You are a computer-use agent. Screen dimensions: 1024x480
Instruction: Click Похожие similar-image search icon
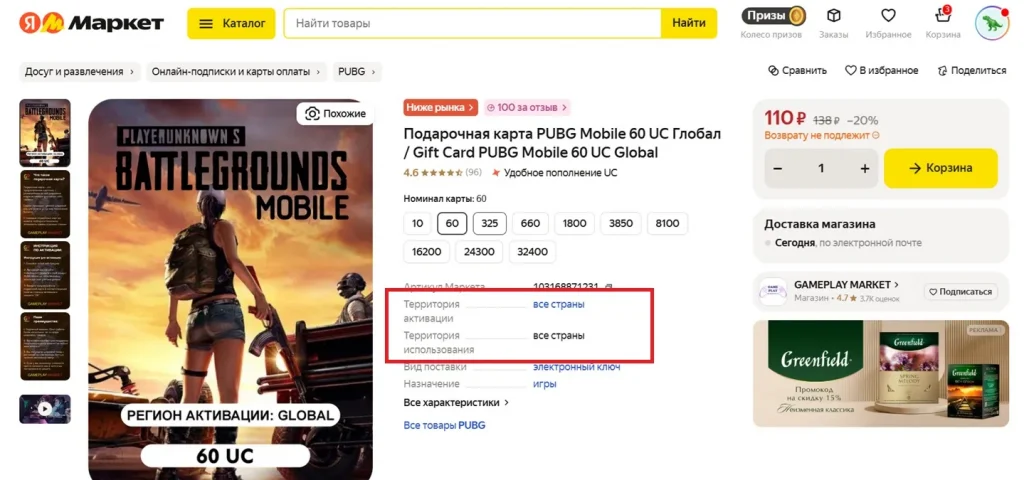point(335,114)
